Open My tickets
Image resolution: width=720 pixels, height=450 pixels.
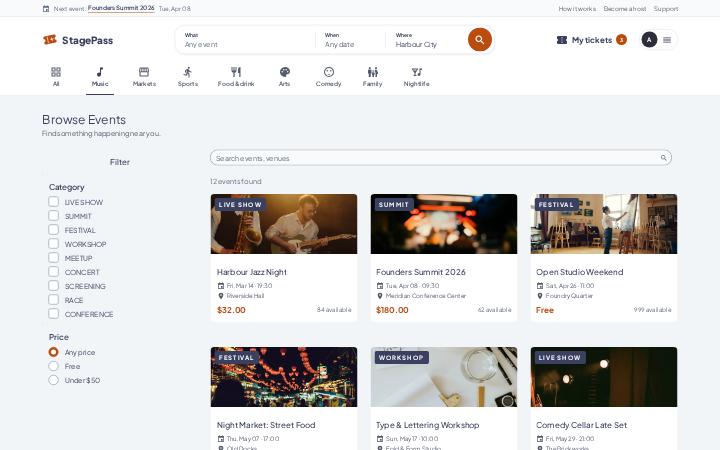click(x=591, y=40)
